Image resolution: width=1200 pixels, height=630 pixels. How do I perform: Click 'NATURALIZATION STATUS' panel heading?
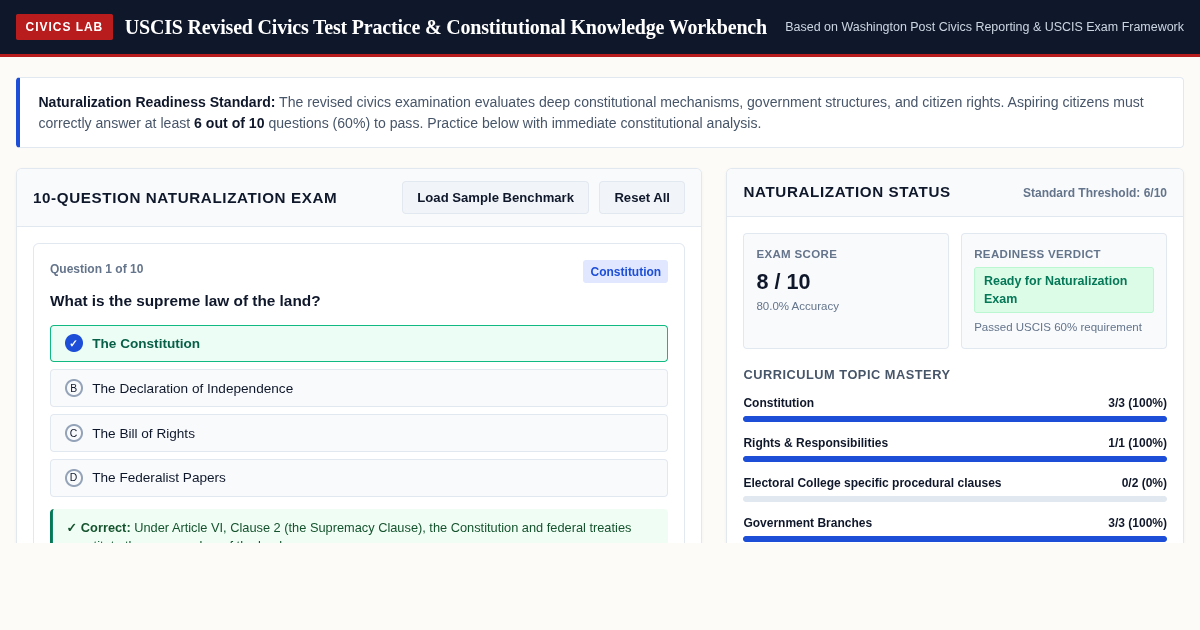(846, 192)
